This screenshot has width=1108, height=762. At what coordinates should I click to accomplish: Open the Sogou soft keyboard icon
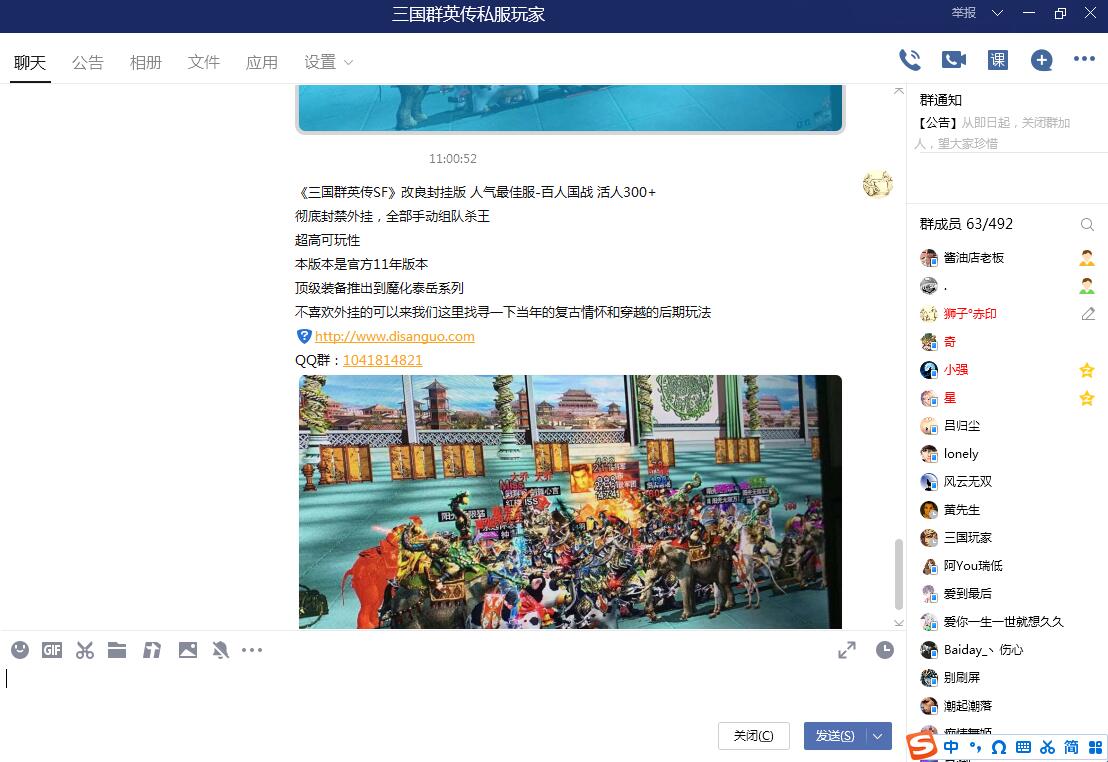tap(1023, 747)
